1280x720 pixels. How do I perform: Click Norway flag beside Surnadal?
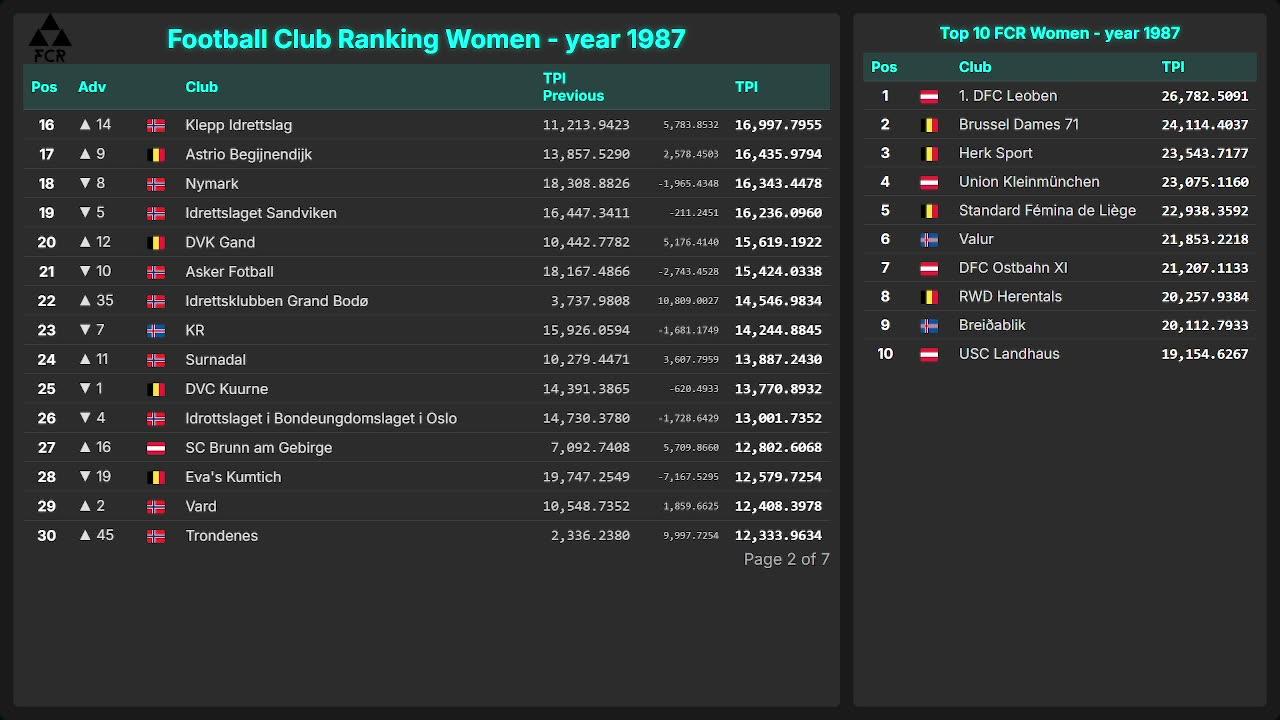(x=156, y=360)
